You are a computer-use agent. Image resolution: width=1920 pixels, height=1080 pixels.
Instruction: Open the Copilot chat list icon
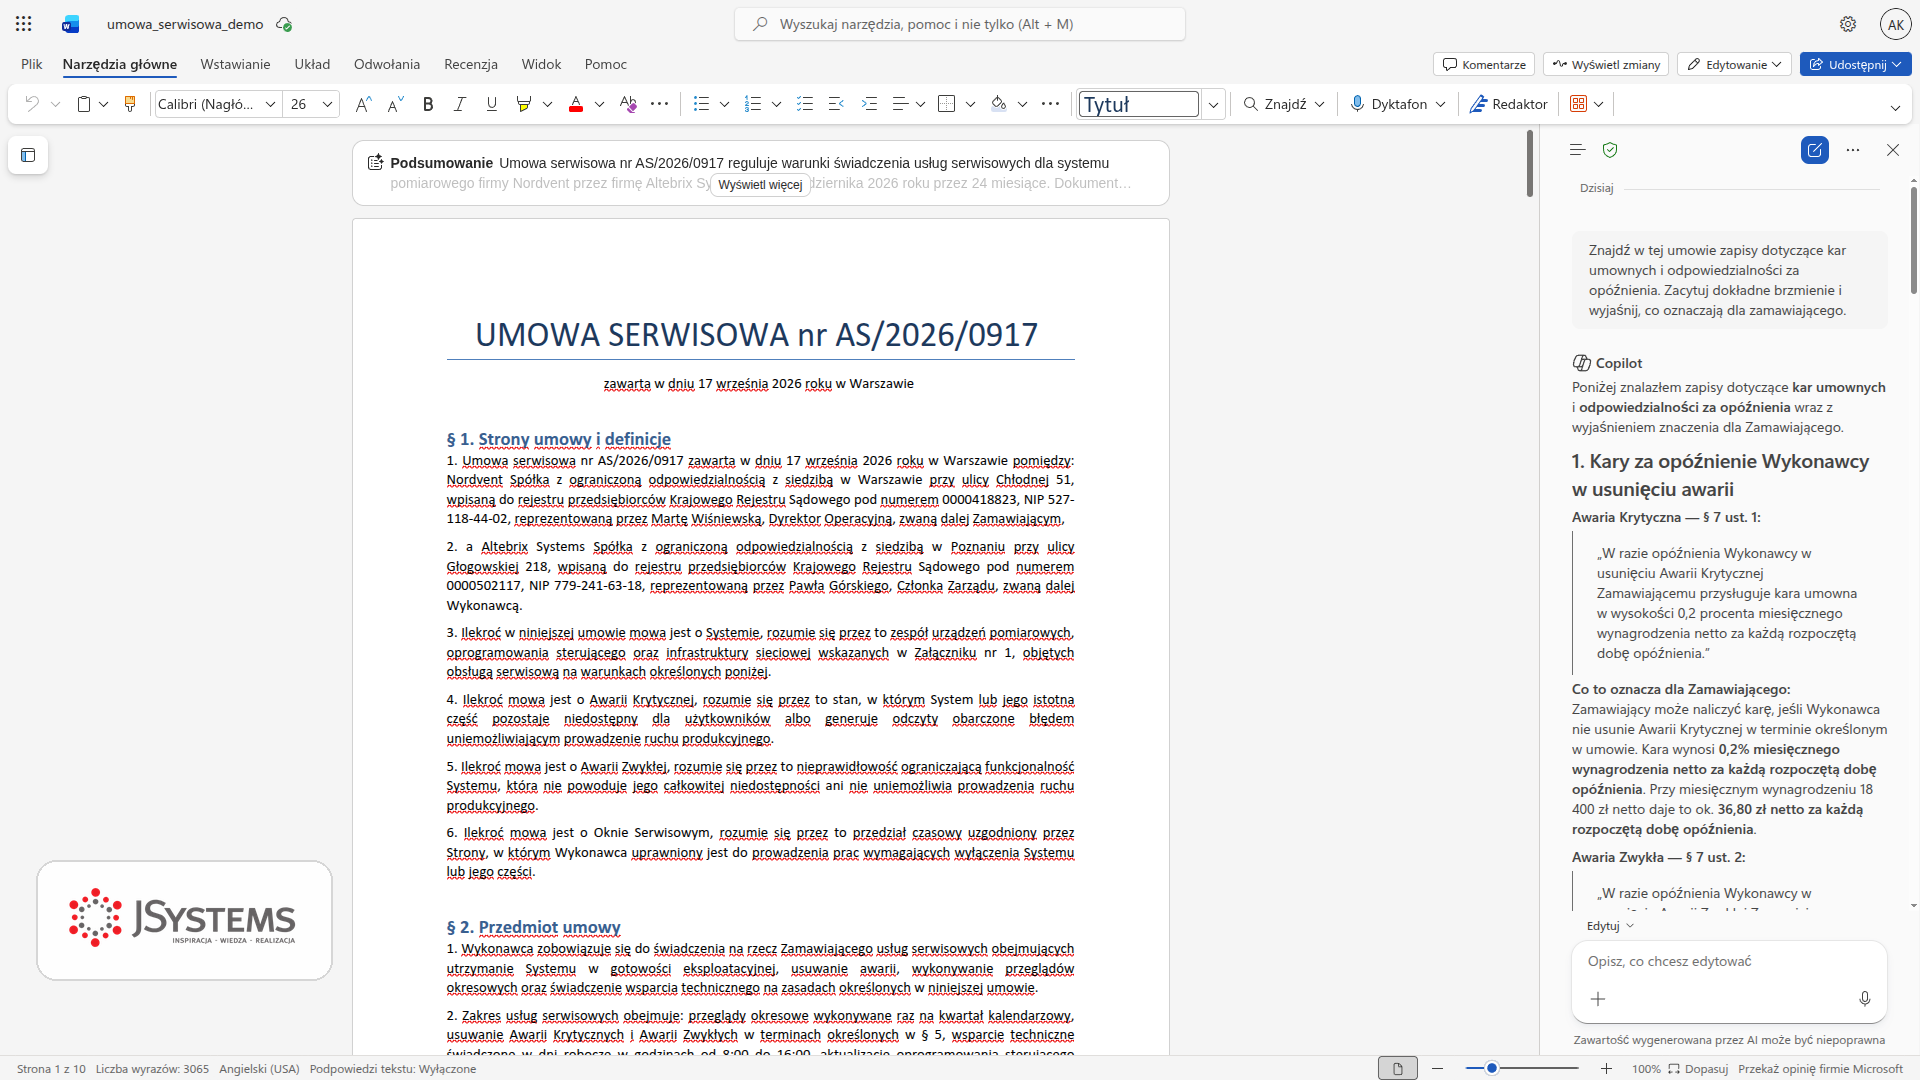pos(1578,150)
